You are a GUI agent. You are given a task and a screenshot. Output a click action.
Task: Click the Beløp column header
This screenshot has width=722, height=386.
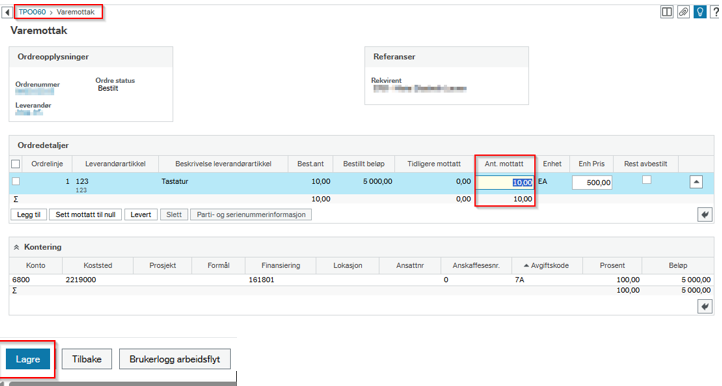678,265
